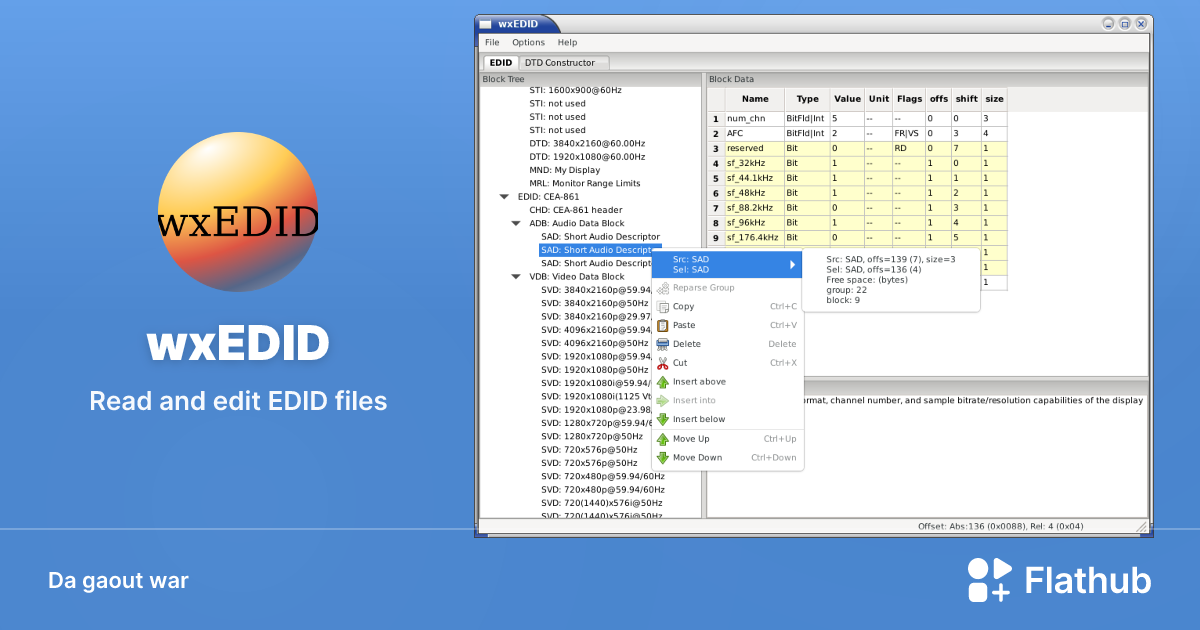Switch to the DTD Constructor tab

(563, 62)
